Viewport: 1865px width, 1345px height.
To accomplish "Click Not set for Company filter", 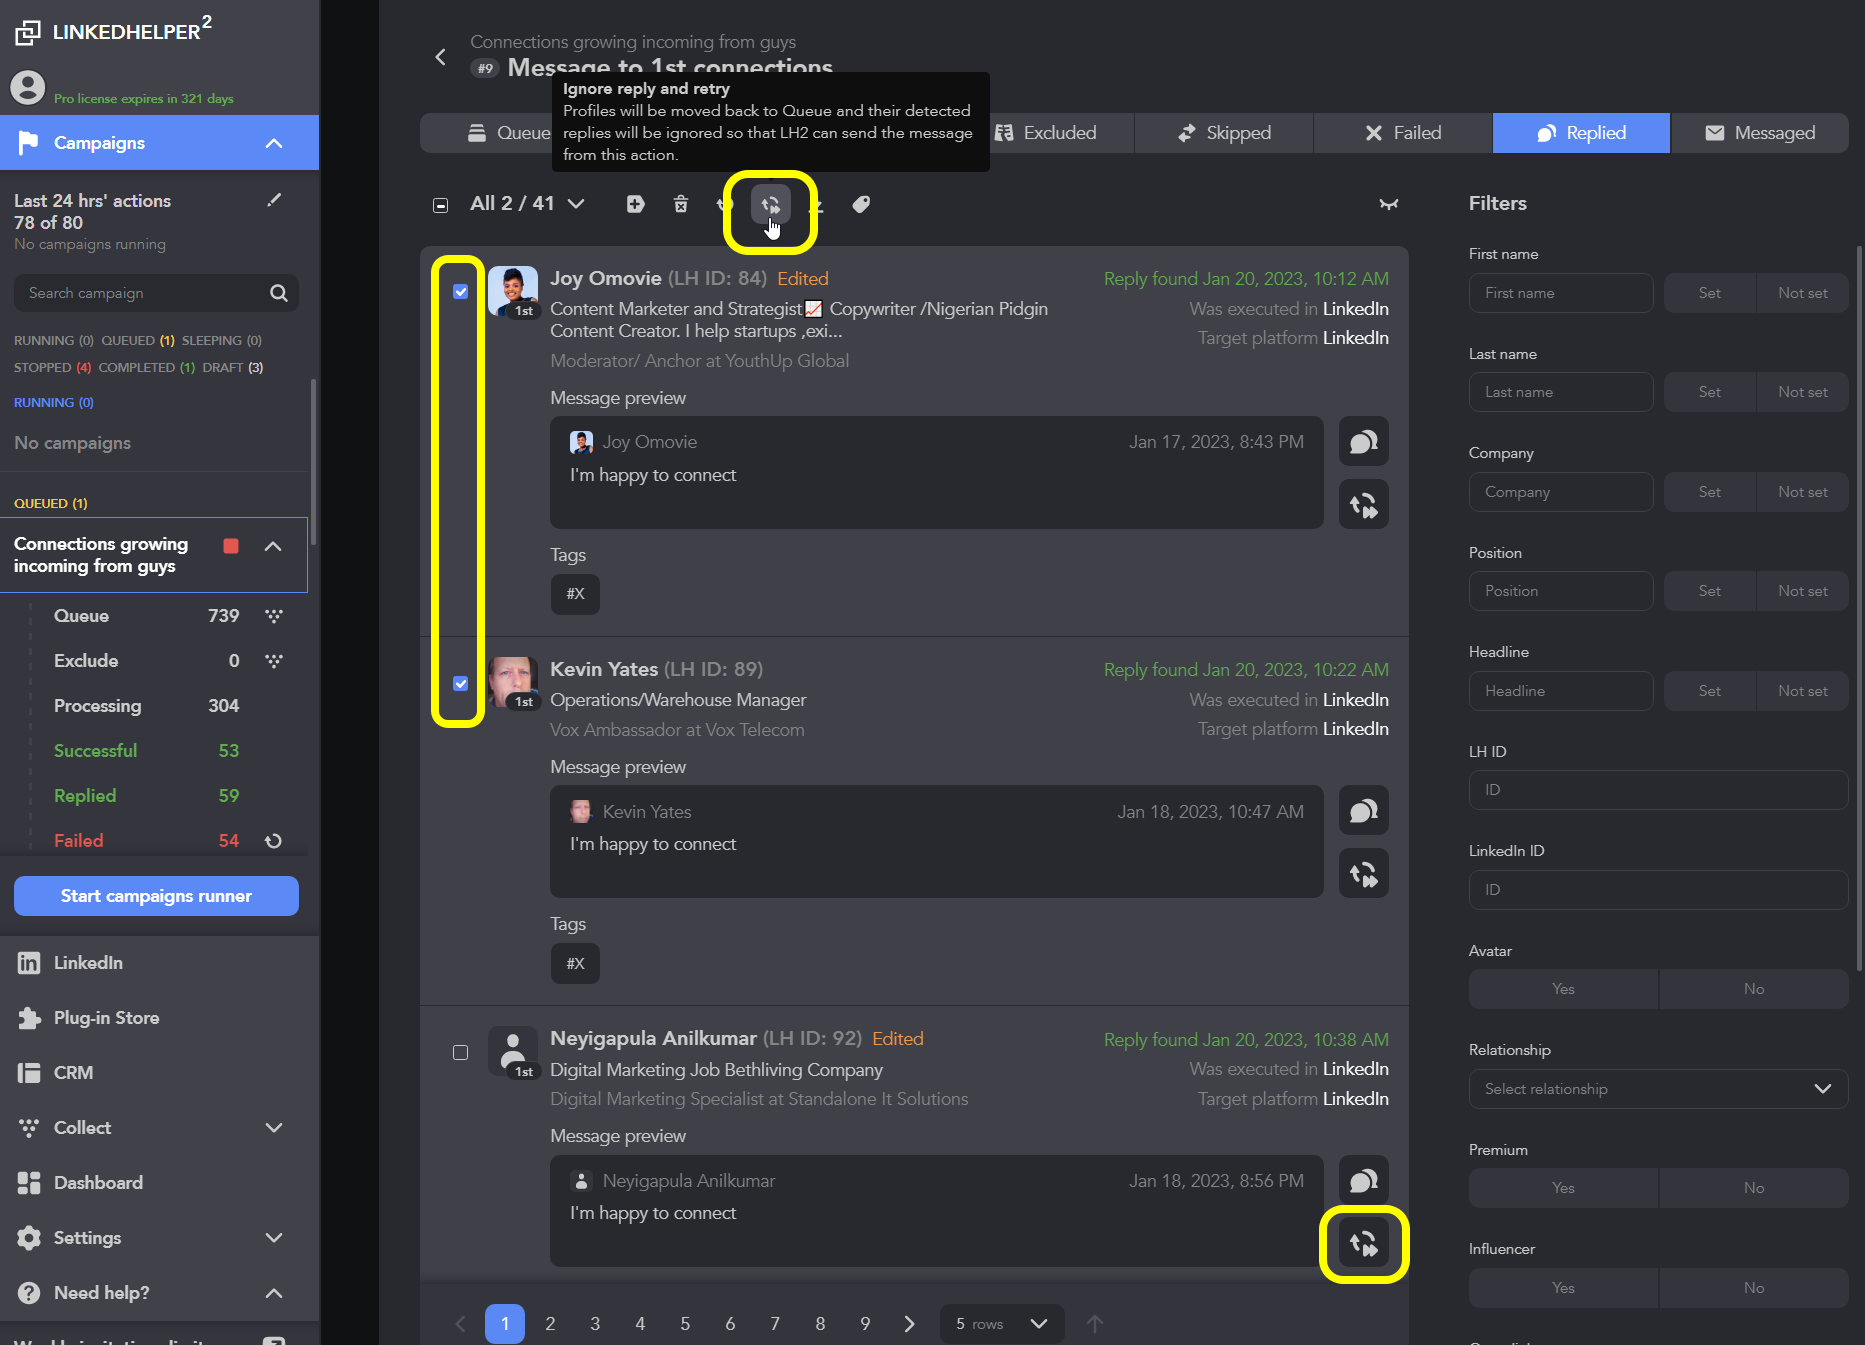I will click(x=1802, y=492).
